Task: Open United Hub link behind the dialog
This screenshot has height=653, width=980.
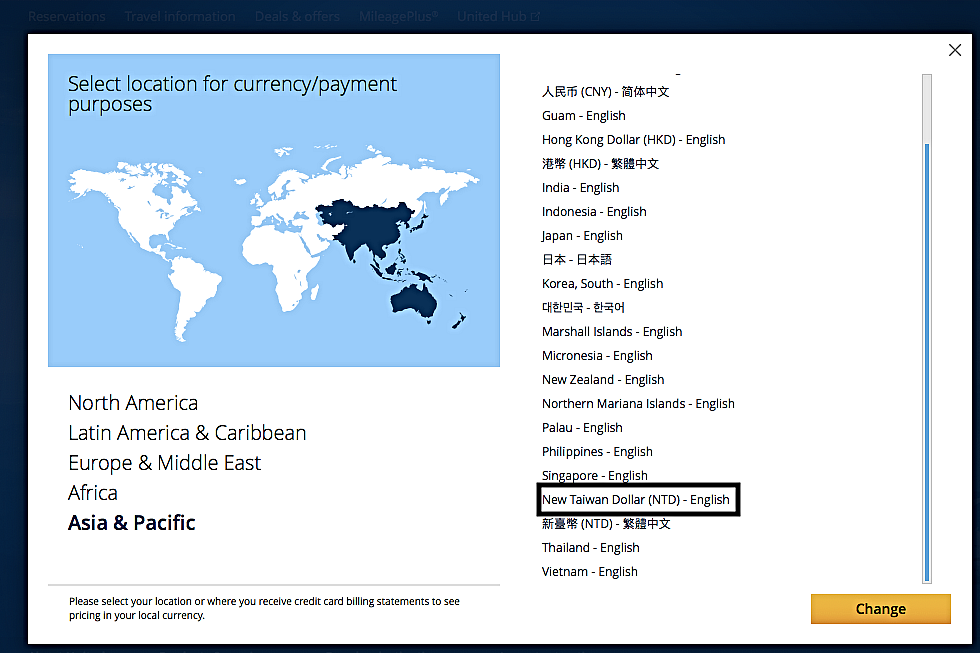Action: pos(498,16)
